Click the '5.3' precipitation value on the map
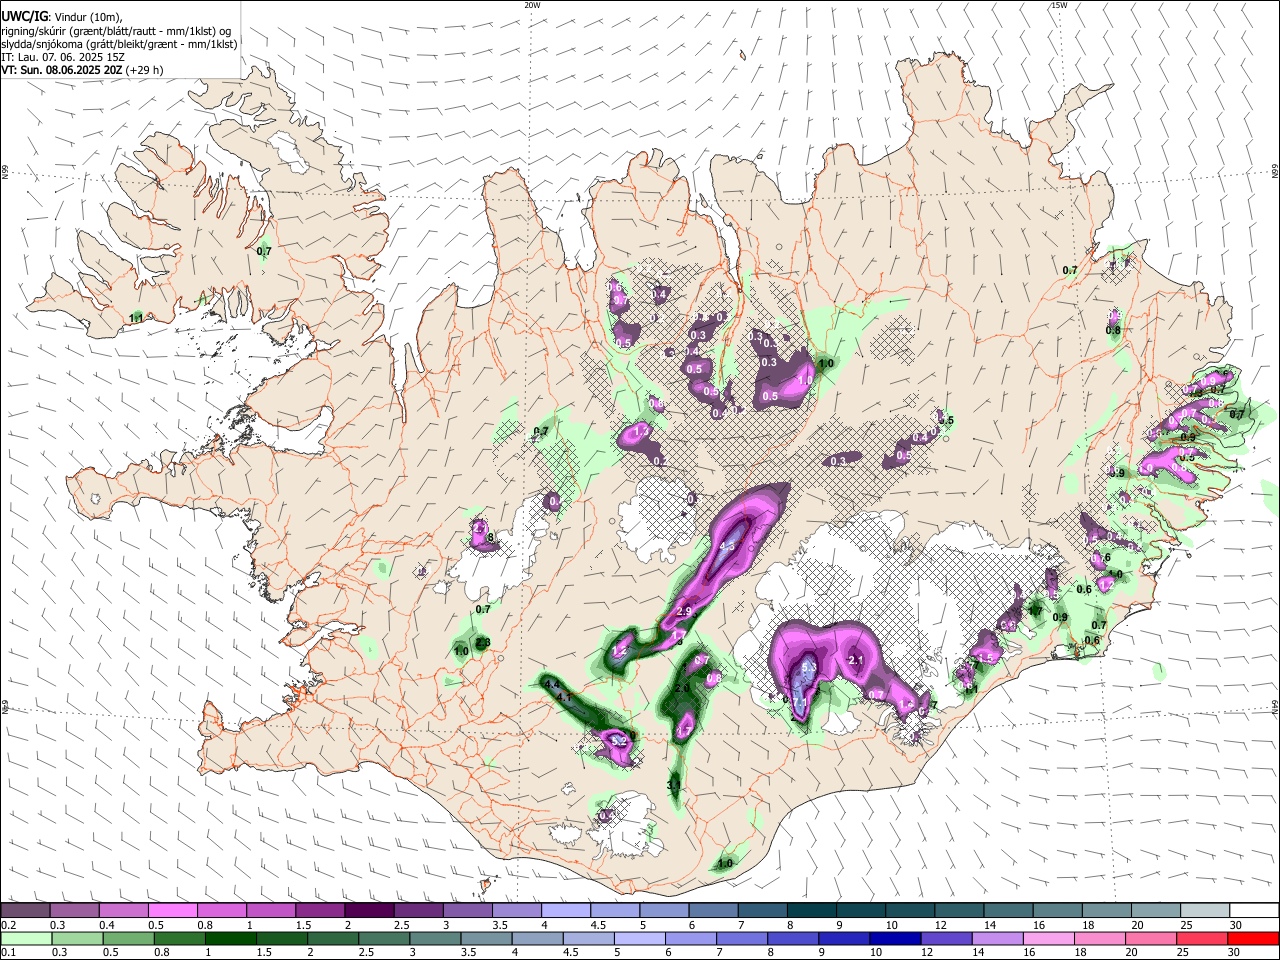Image resolution: width=1280 pixels, height=960 pixels. pyautogui.click(x=810, y=666)
